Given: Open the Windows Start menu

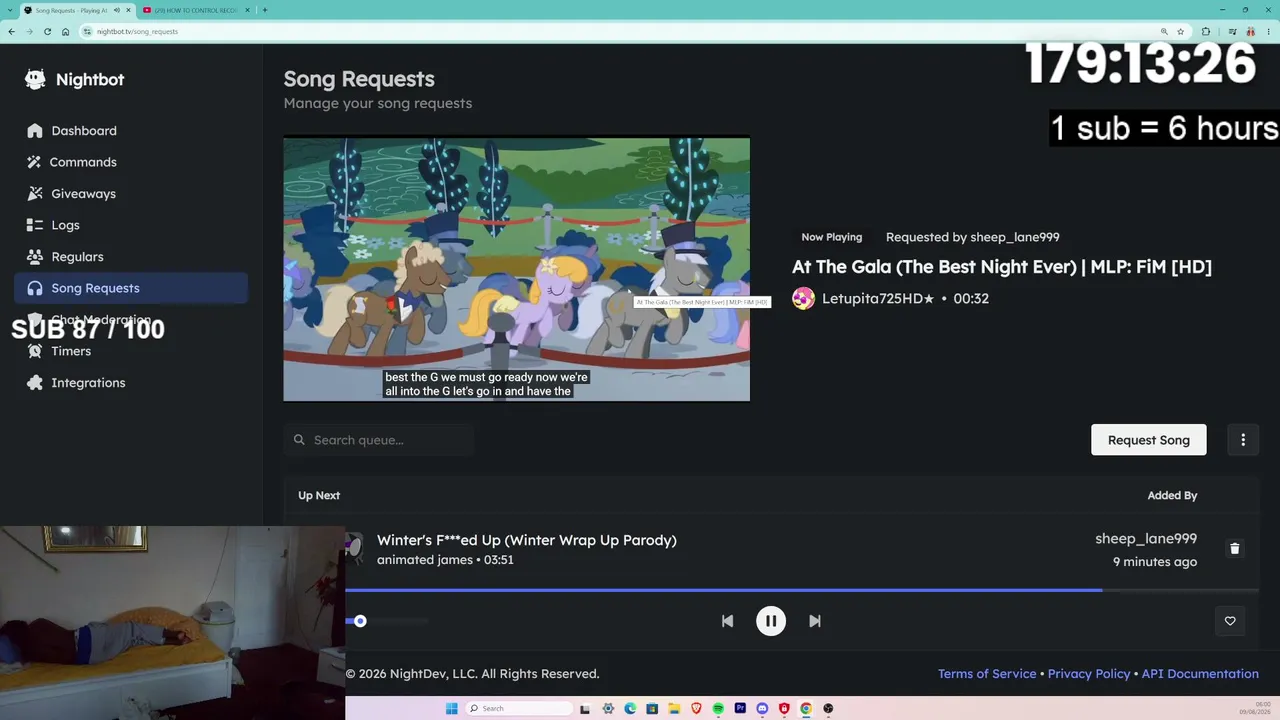Looking at the screenshot, I should click(x=451, y=709).
